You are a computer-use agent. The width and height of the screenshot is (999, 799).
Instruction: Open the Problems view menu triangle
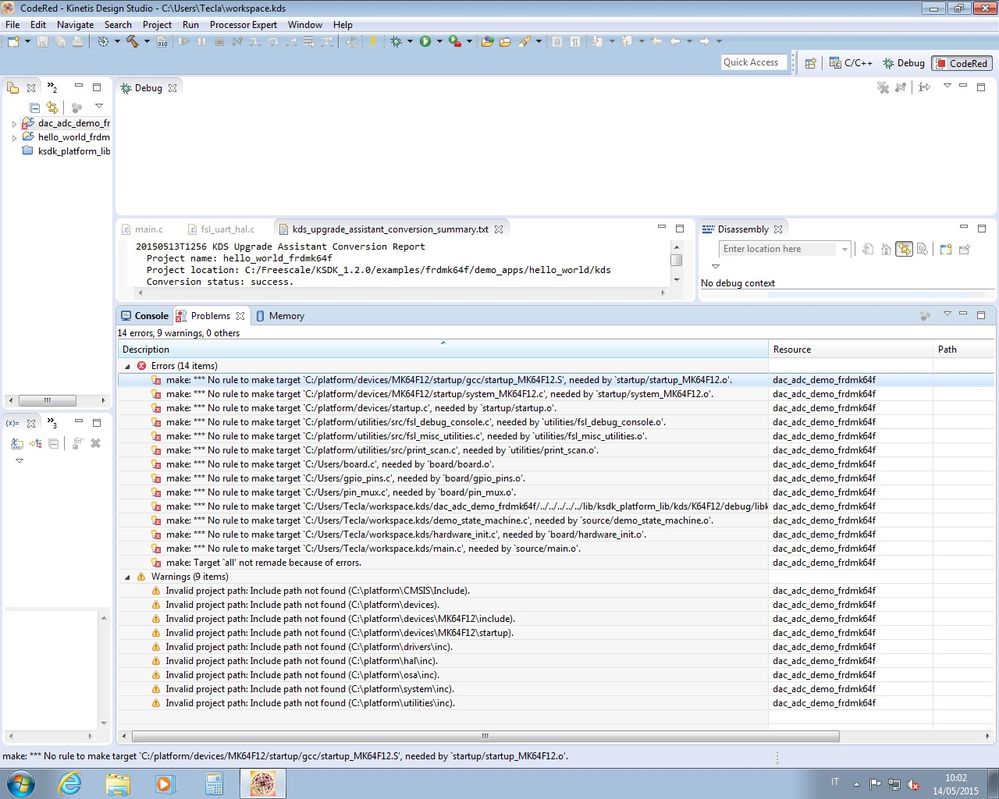point(947,313)
